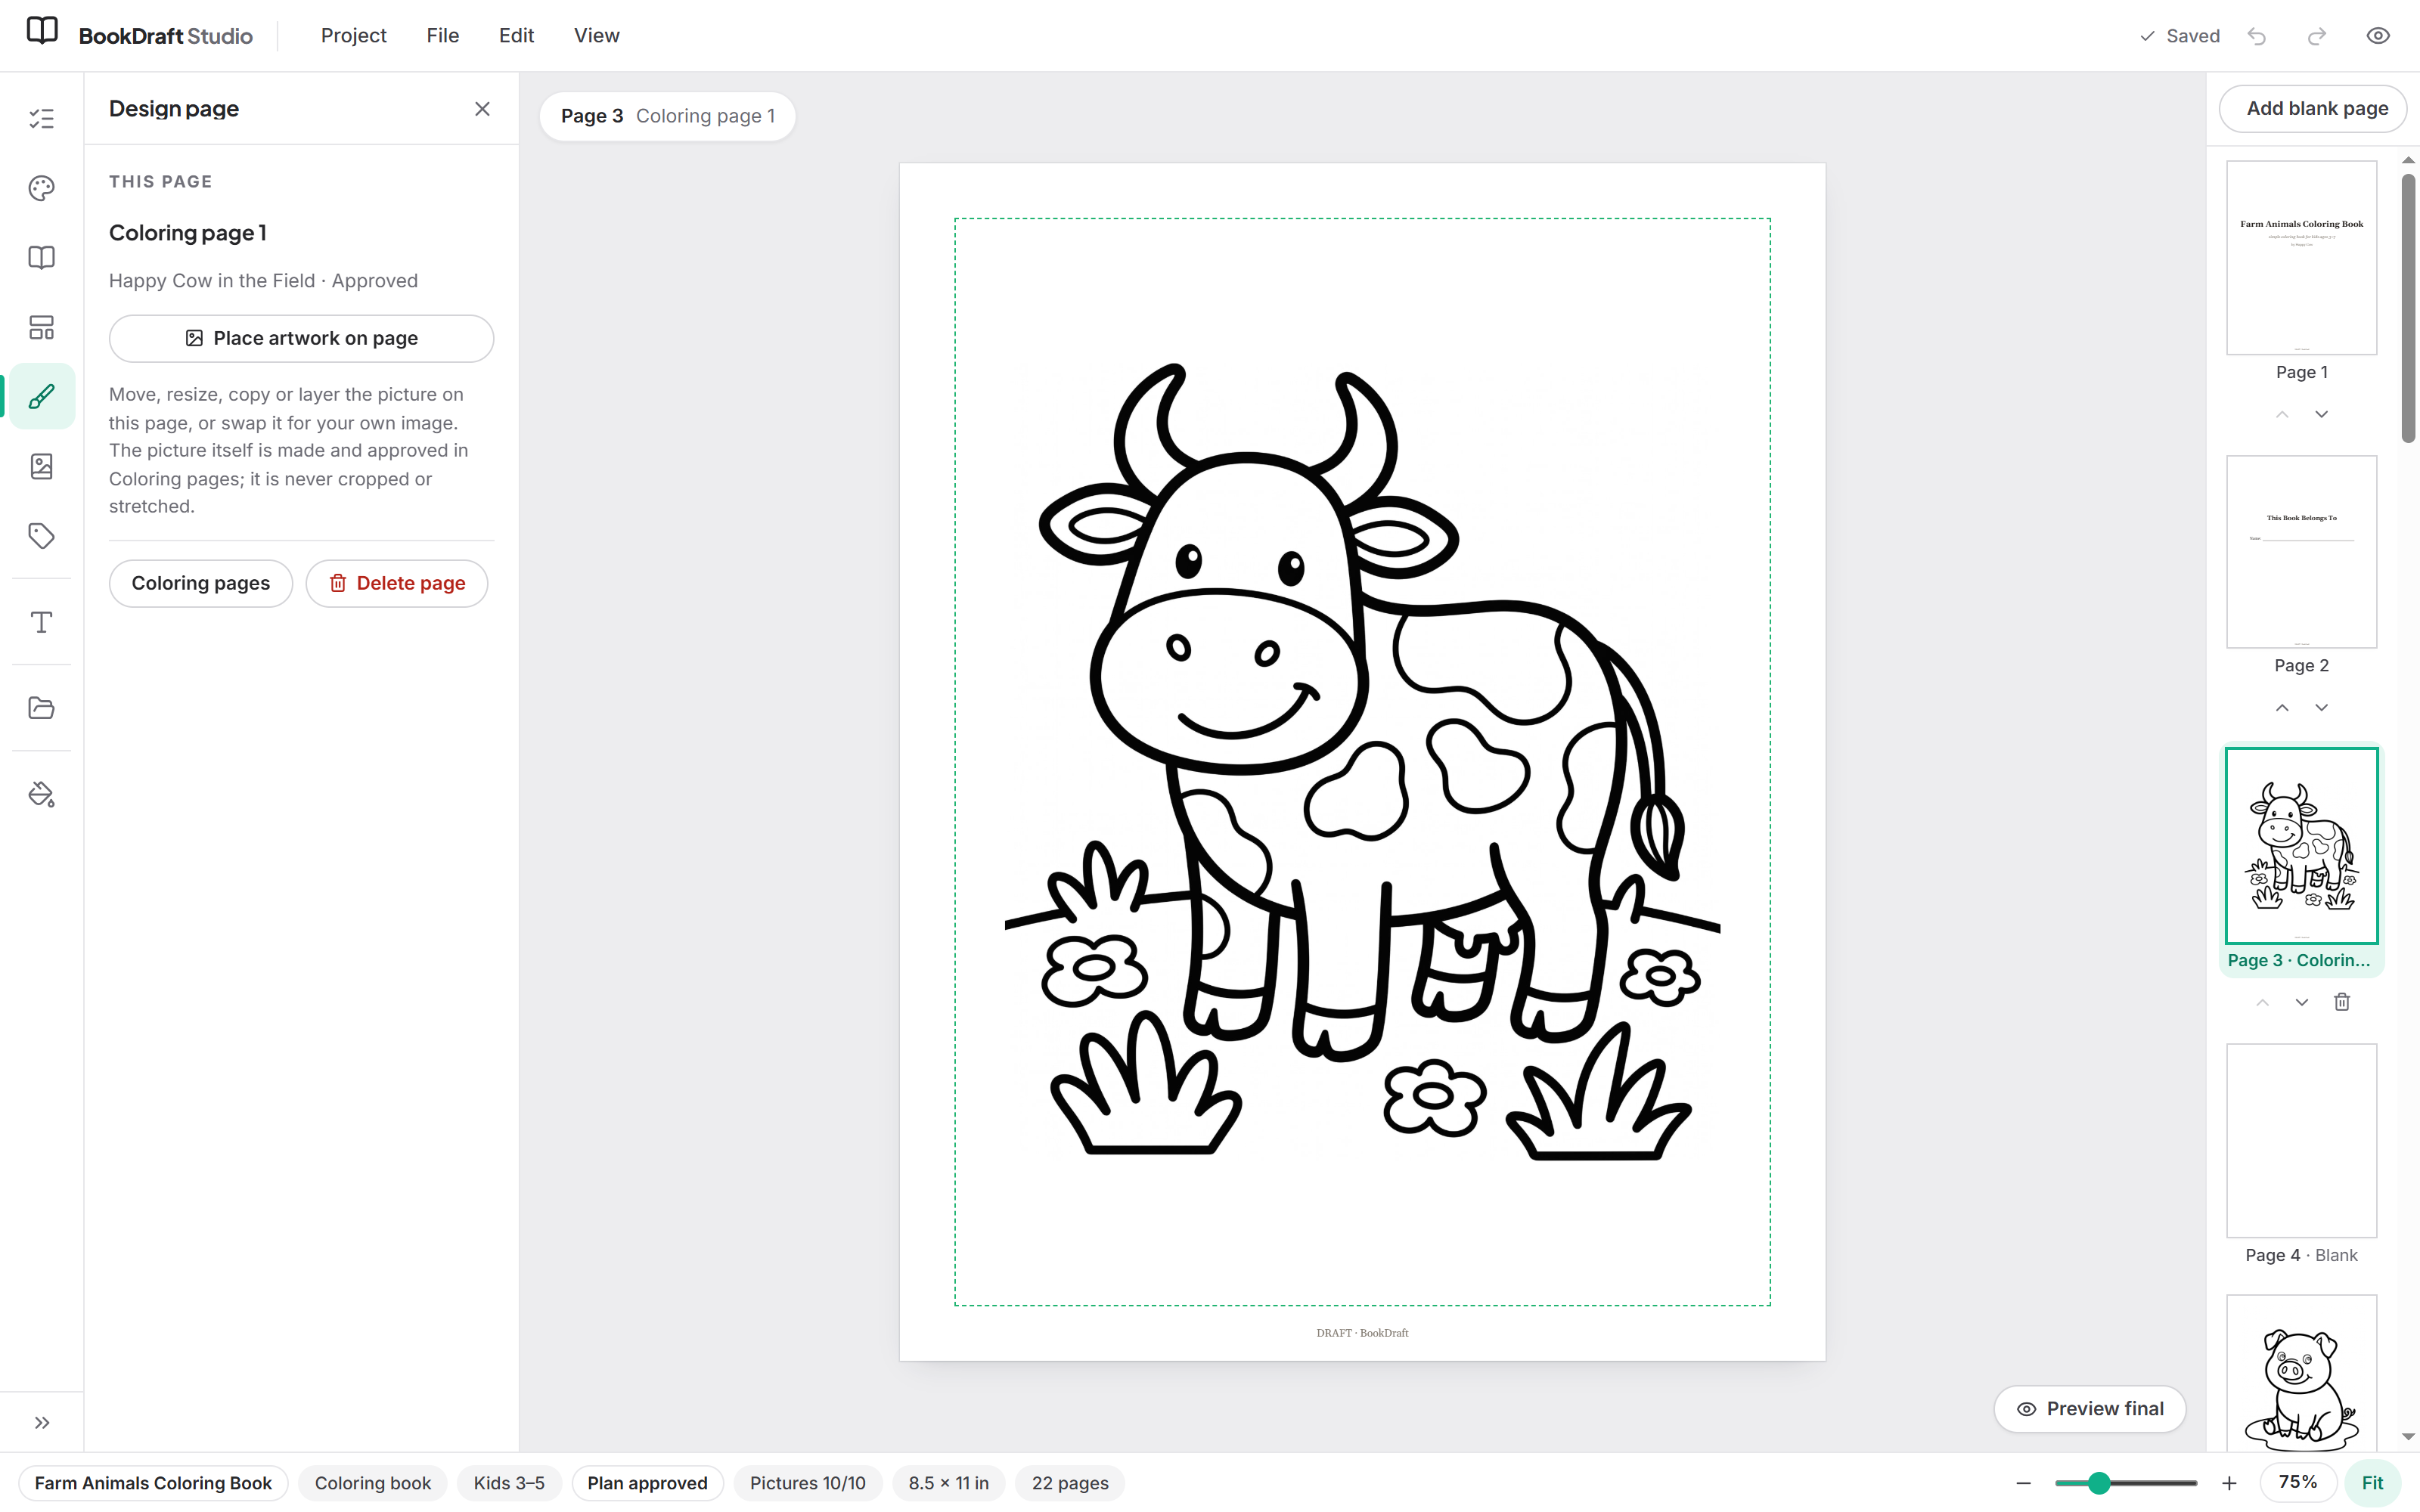2420x1512 pixels.
Task: Zoom in with the plus icon
Action: coord(2229,1482)
